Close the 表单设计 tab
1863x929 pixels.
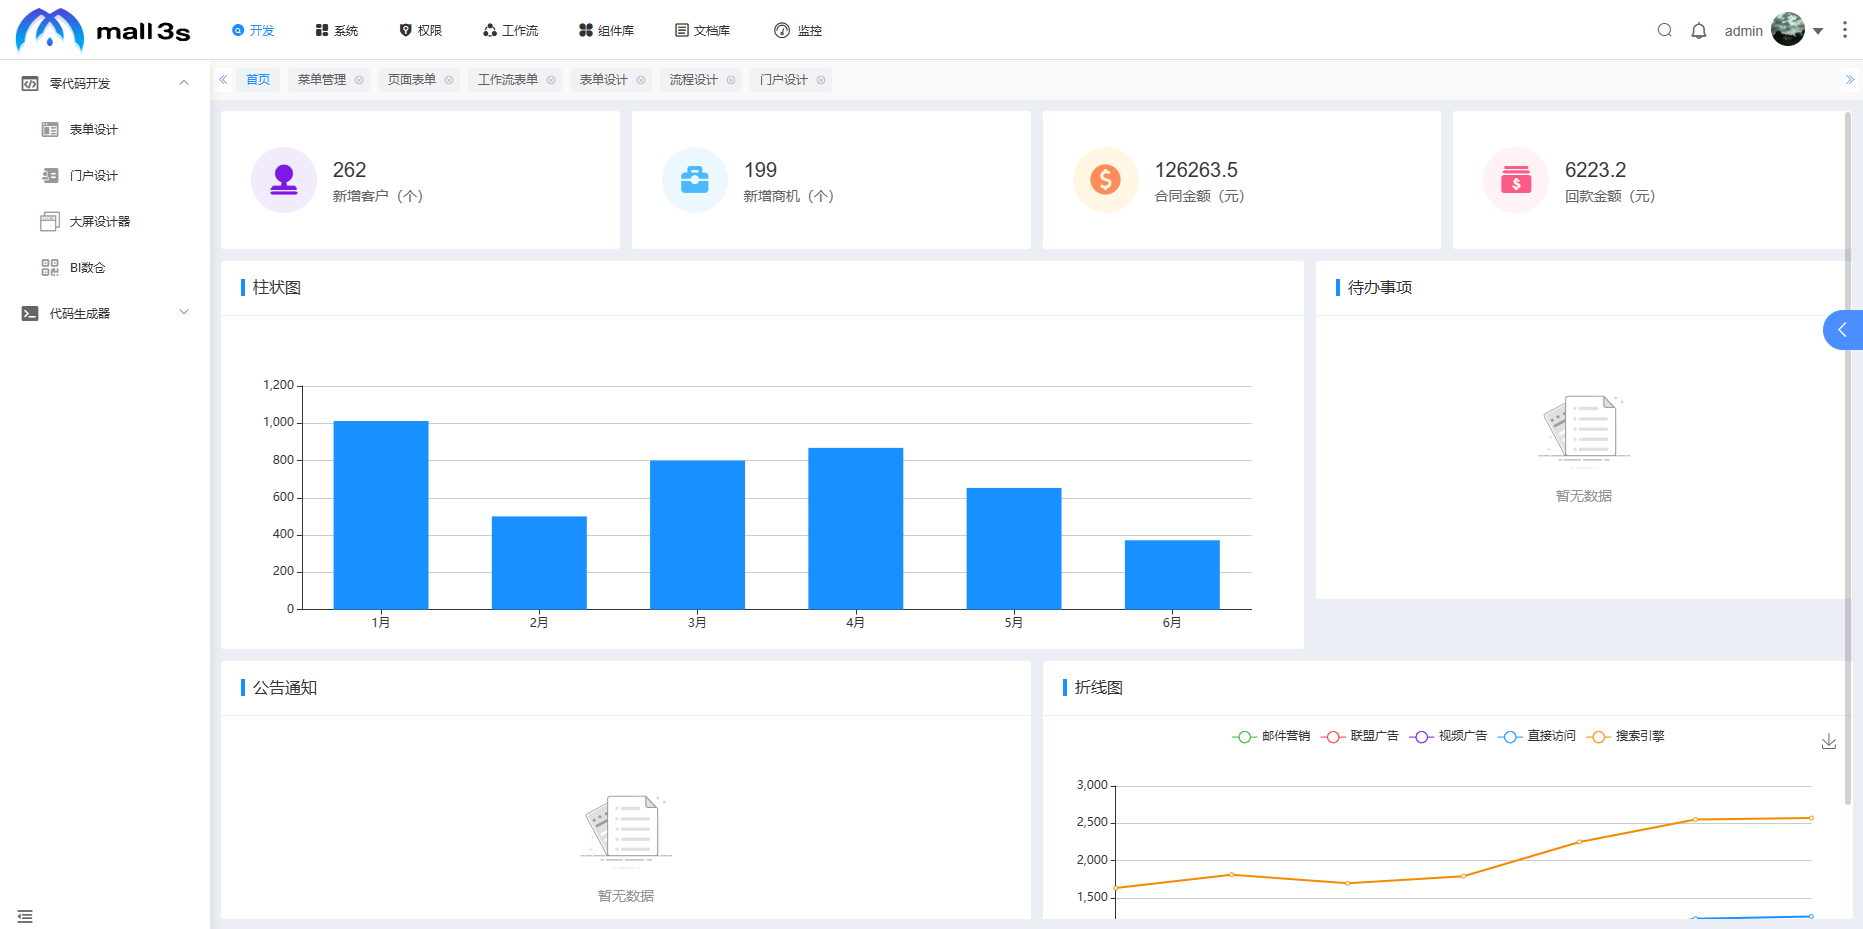(641, 80)
